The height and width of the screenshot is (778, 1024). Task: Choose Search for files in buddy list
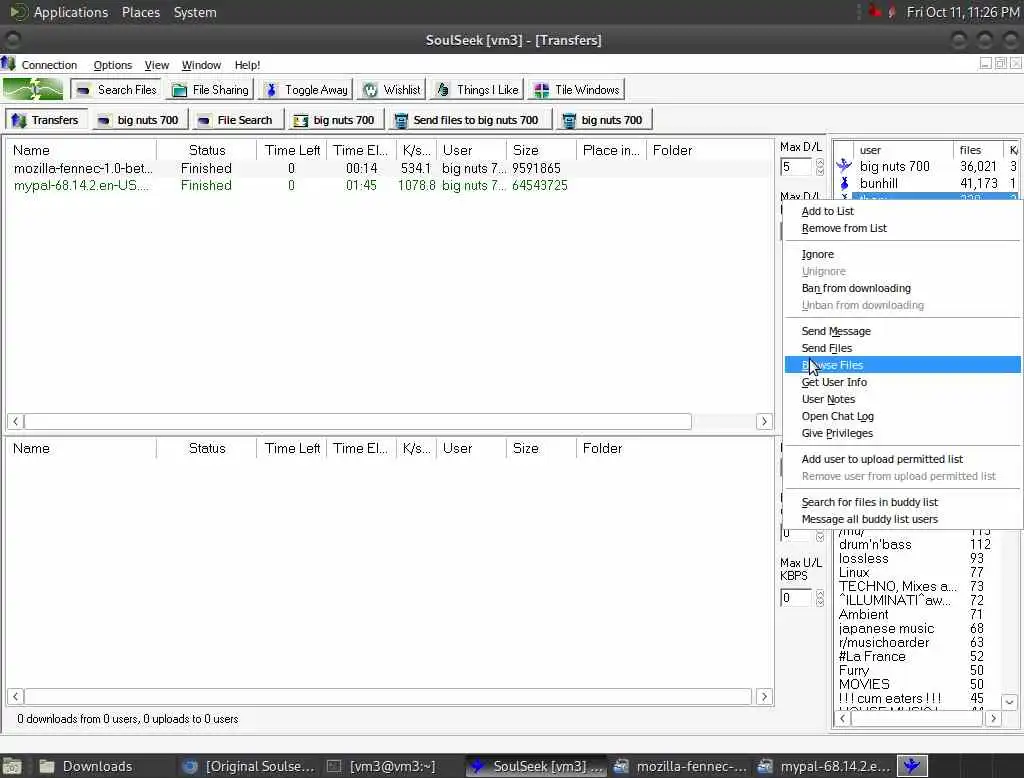coord(903,502)
